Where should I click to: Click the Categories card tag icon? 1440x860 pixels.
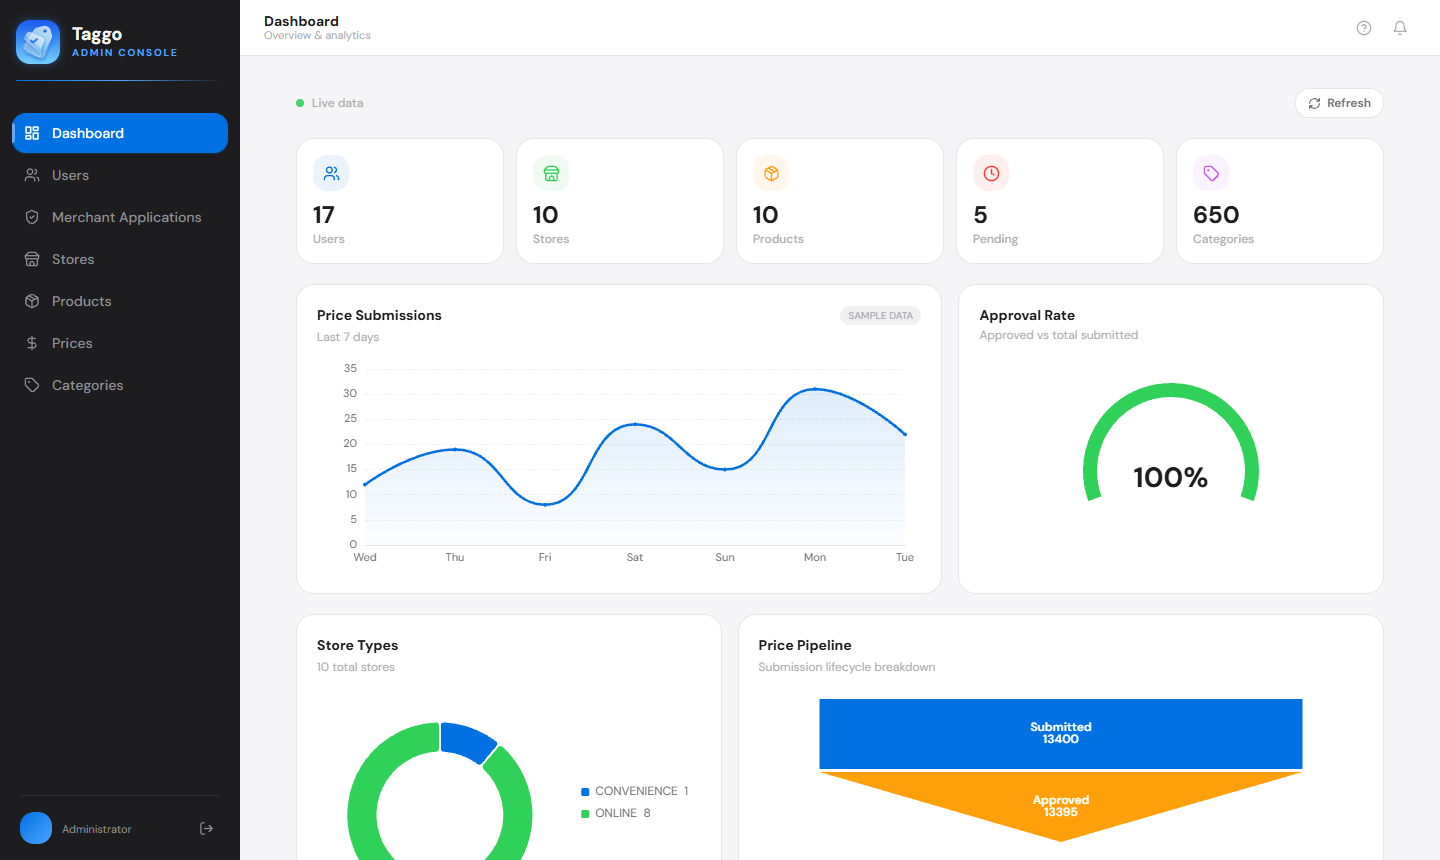point(1211,173)
